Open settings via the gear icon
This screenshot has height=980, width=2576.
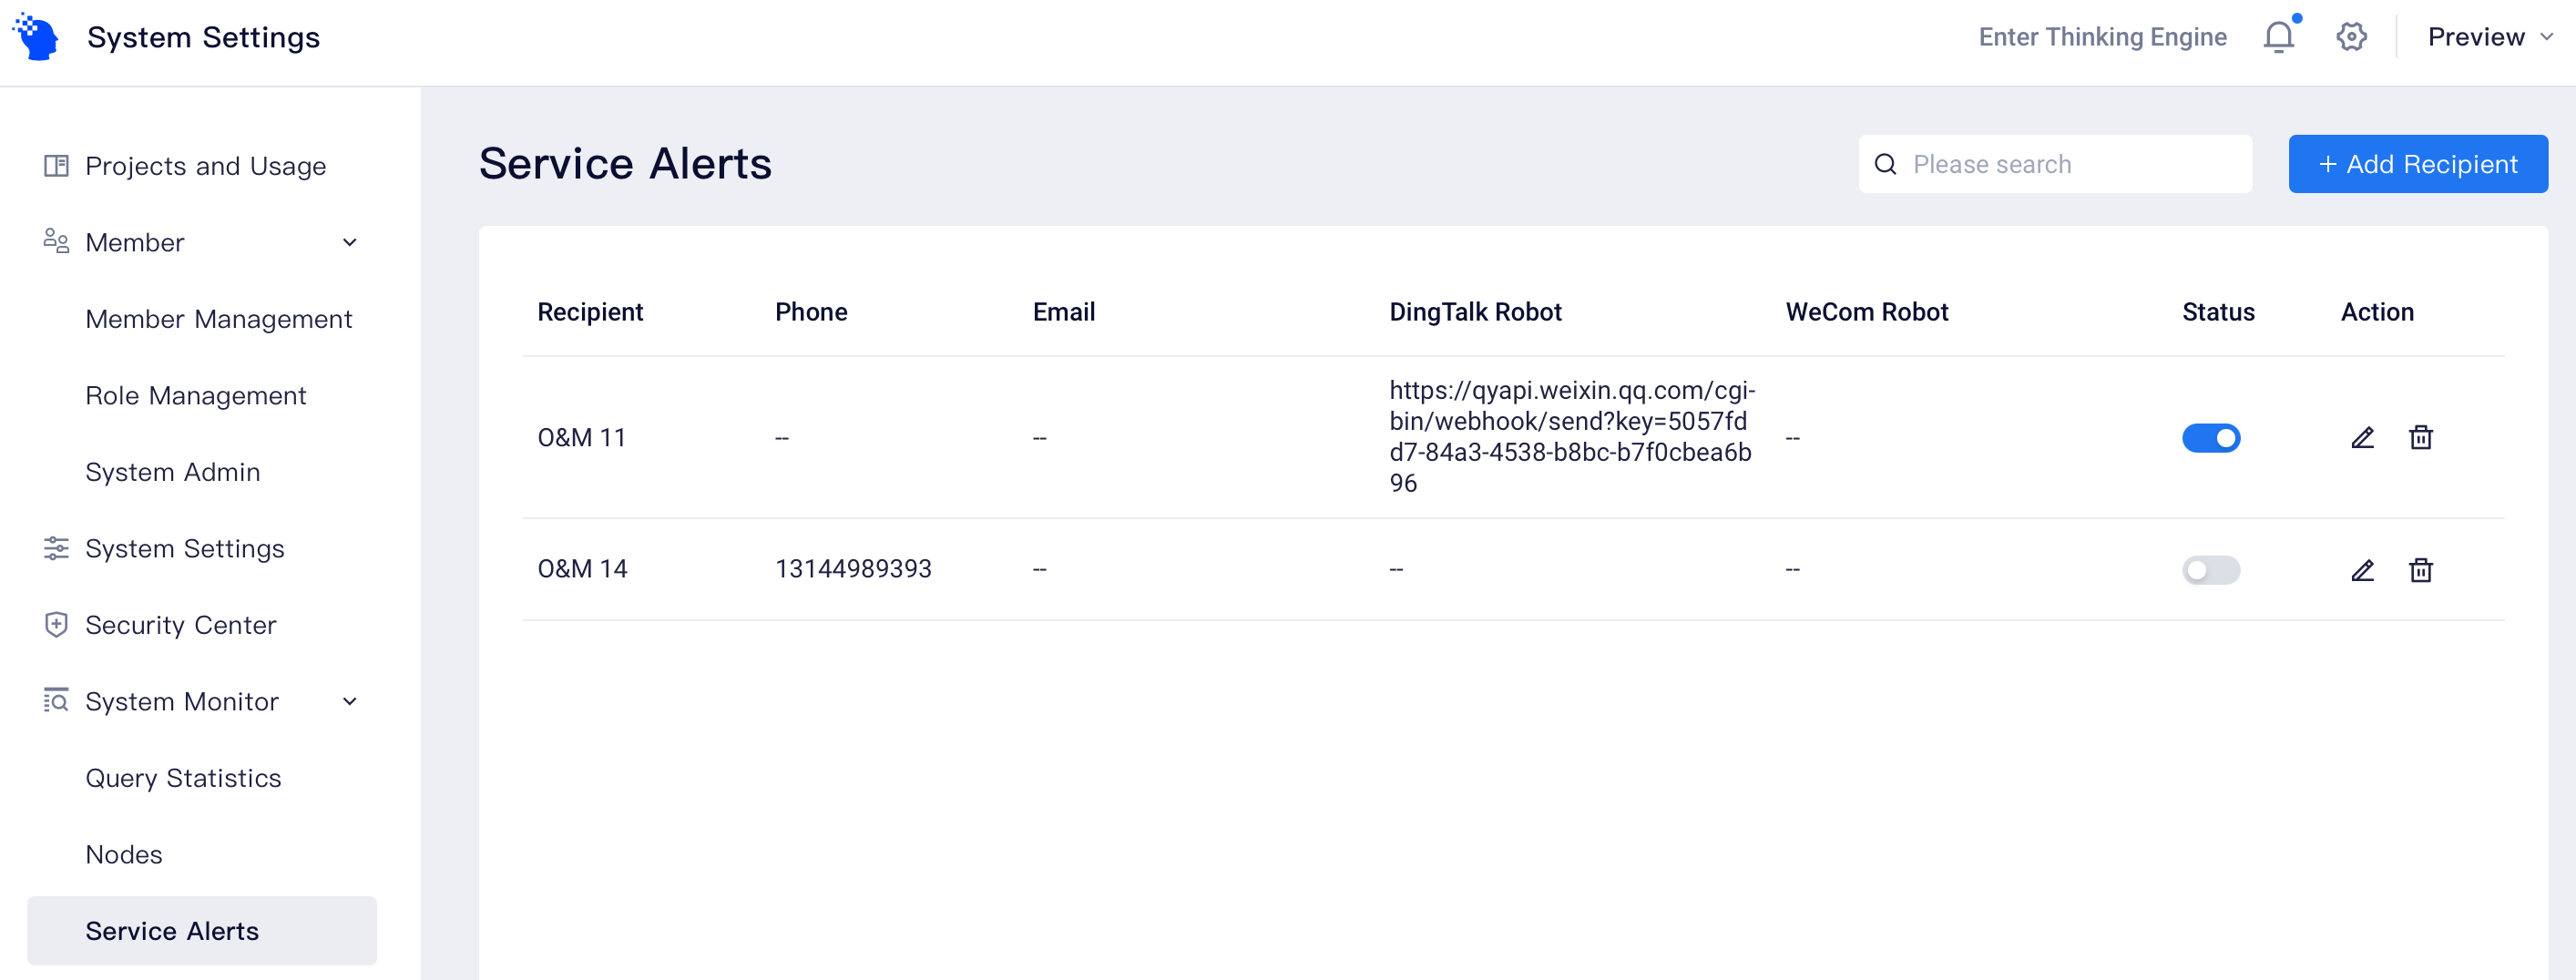(2351, 37)
